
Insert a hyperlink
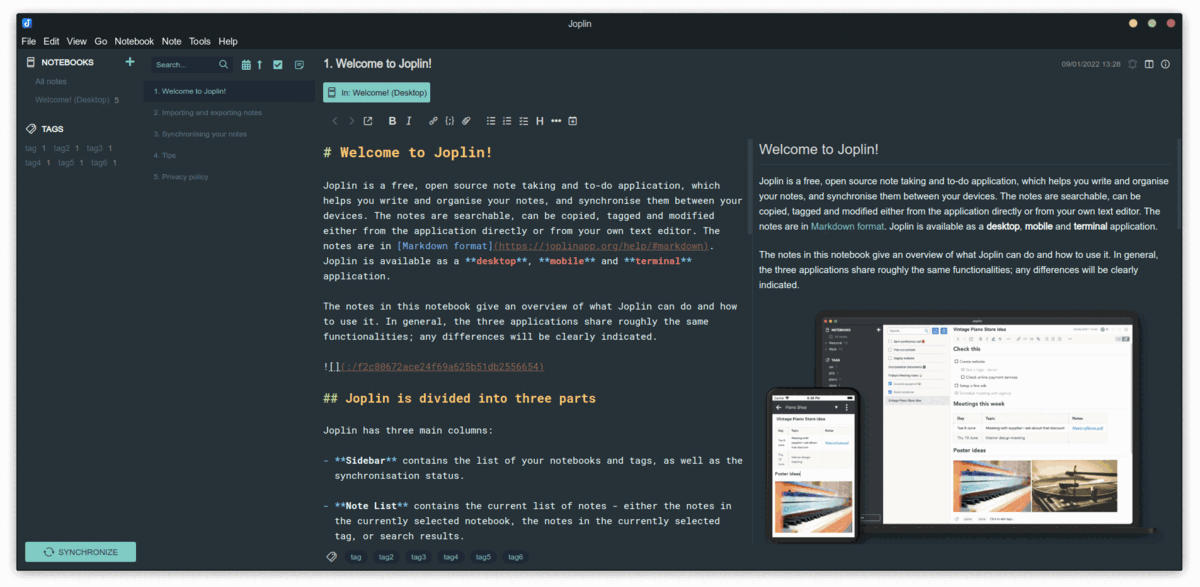tap(433, 121)
